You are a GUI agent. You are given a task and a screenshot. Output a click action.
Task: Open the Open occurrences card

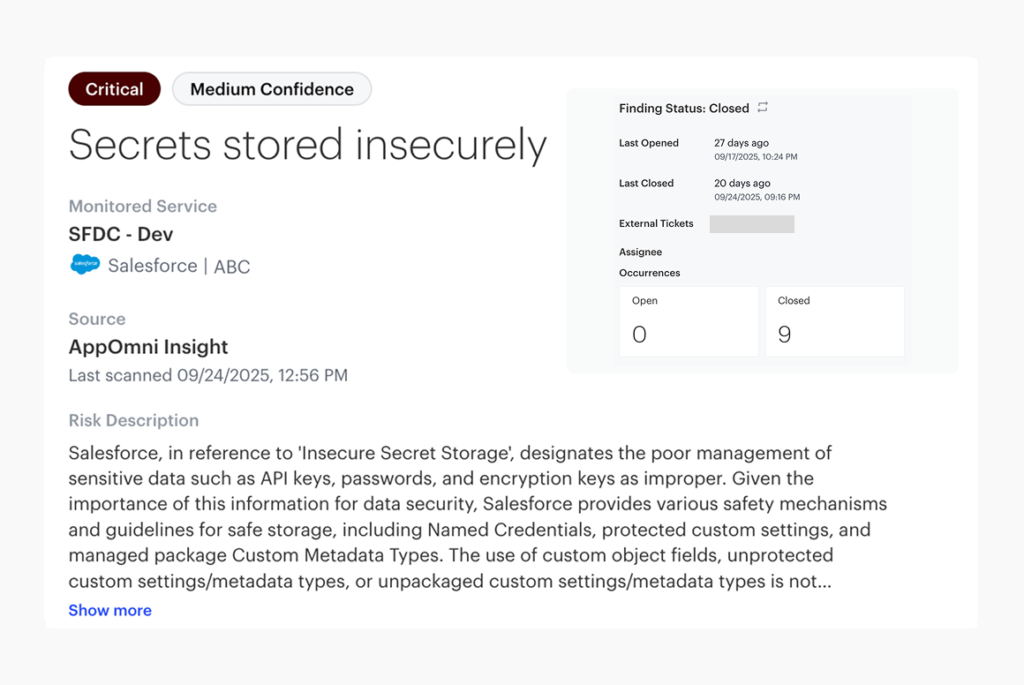click(688, 321)
